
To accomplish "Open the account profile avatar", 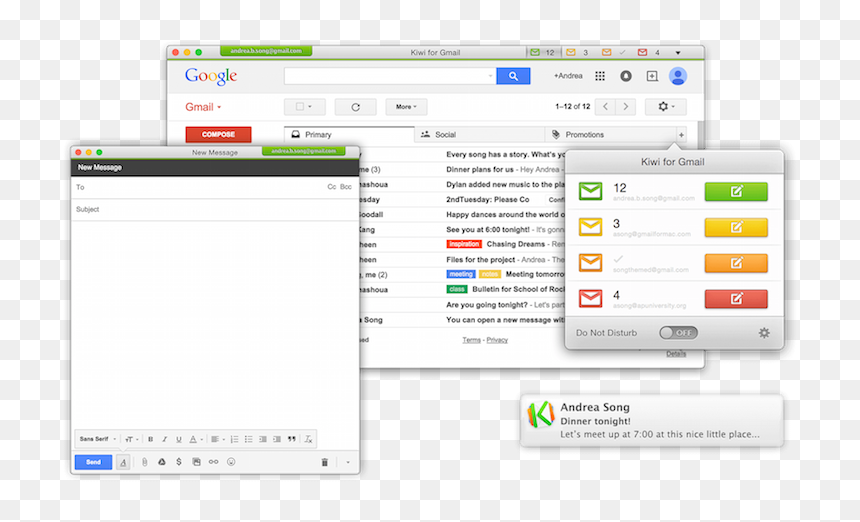I will [678, 76].
